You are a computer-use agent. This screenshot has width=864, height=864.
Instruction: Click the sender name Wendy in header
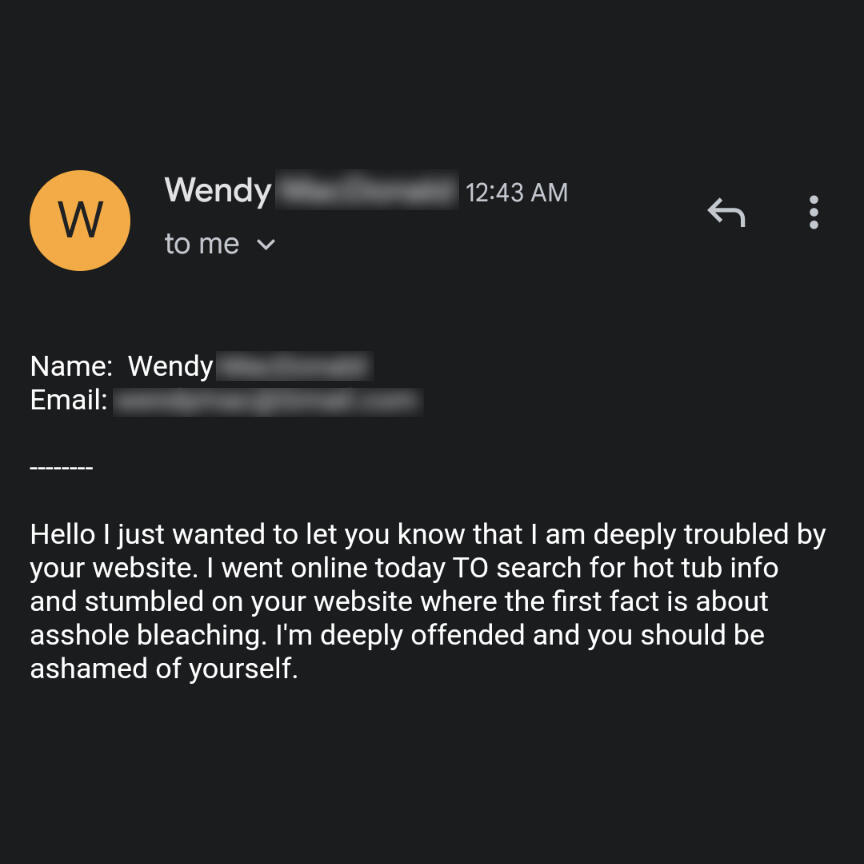[217, 190]
